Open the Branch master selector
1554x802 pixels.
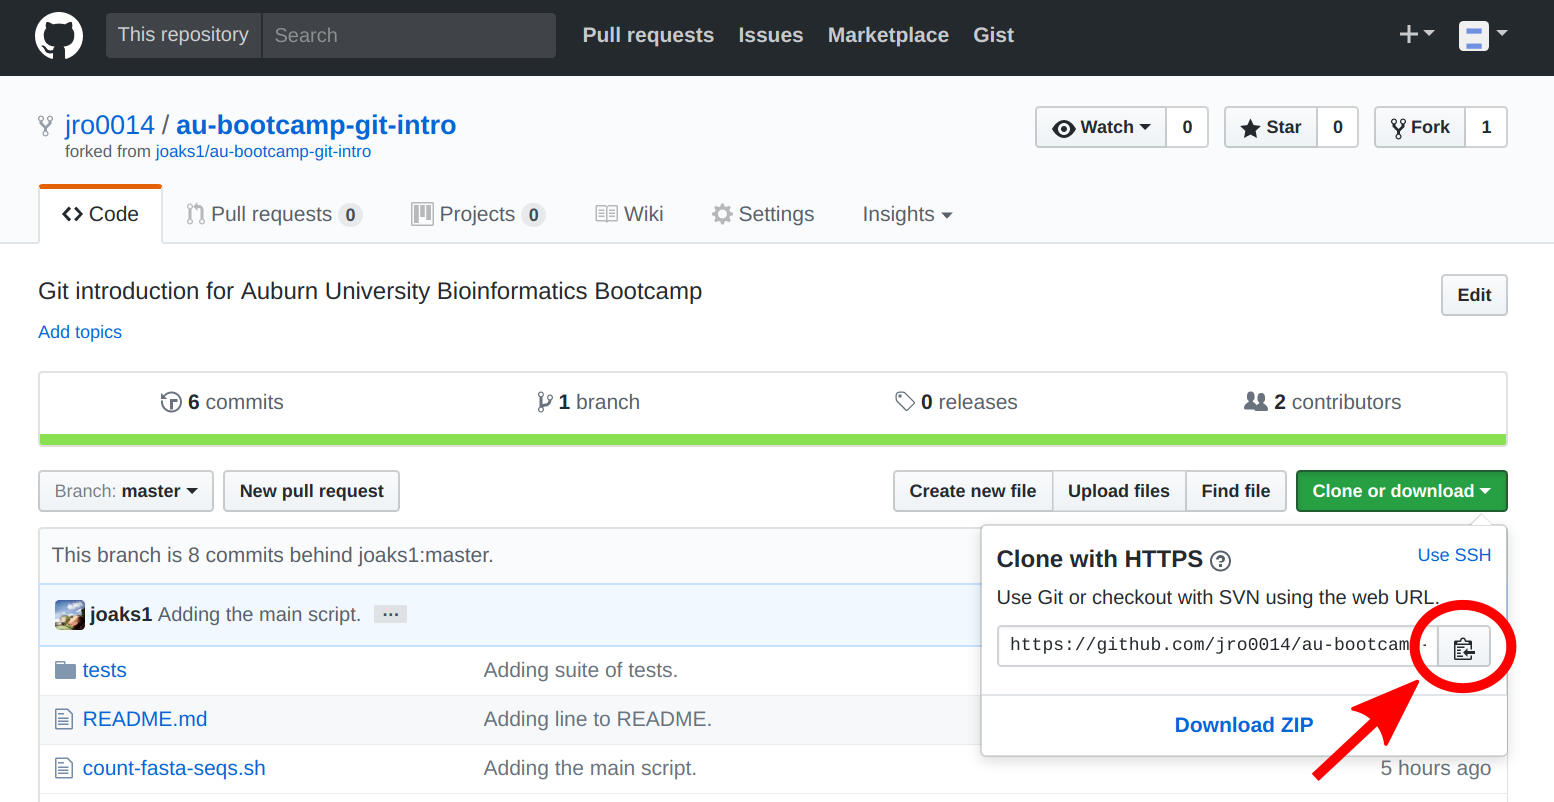point(126,491)
